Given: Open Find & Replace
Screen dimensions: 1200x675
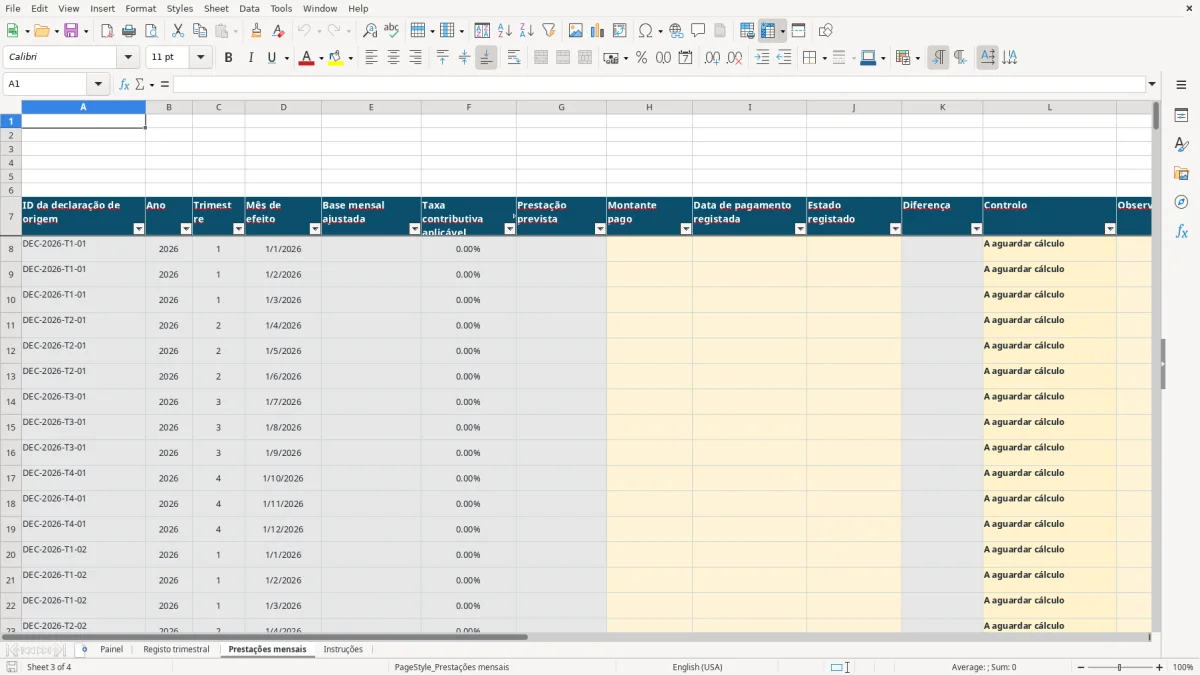Looking at the screenshot, I should (370, 31).
